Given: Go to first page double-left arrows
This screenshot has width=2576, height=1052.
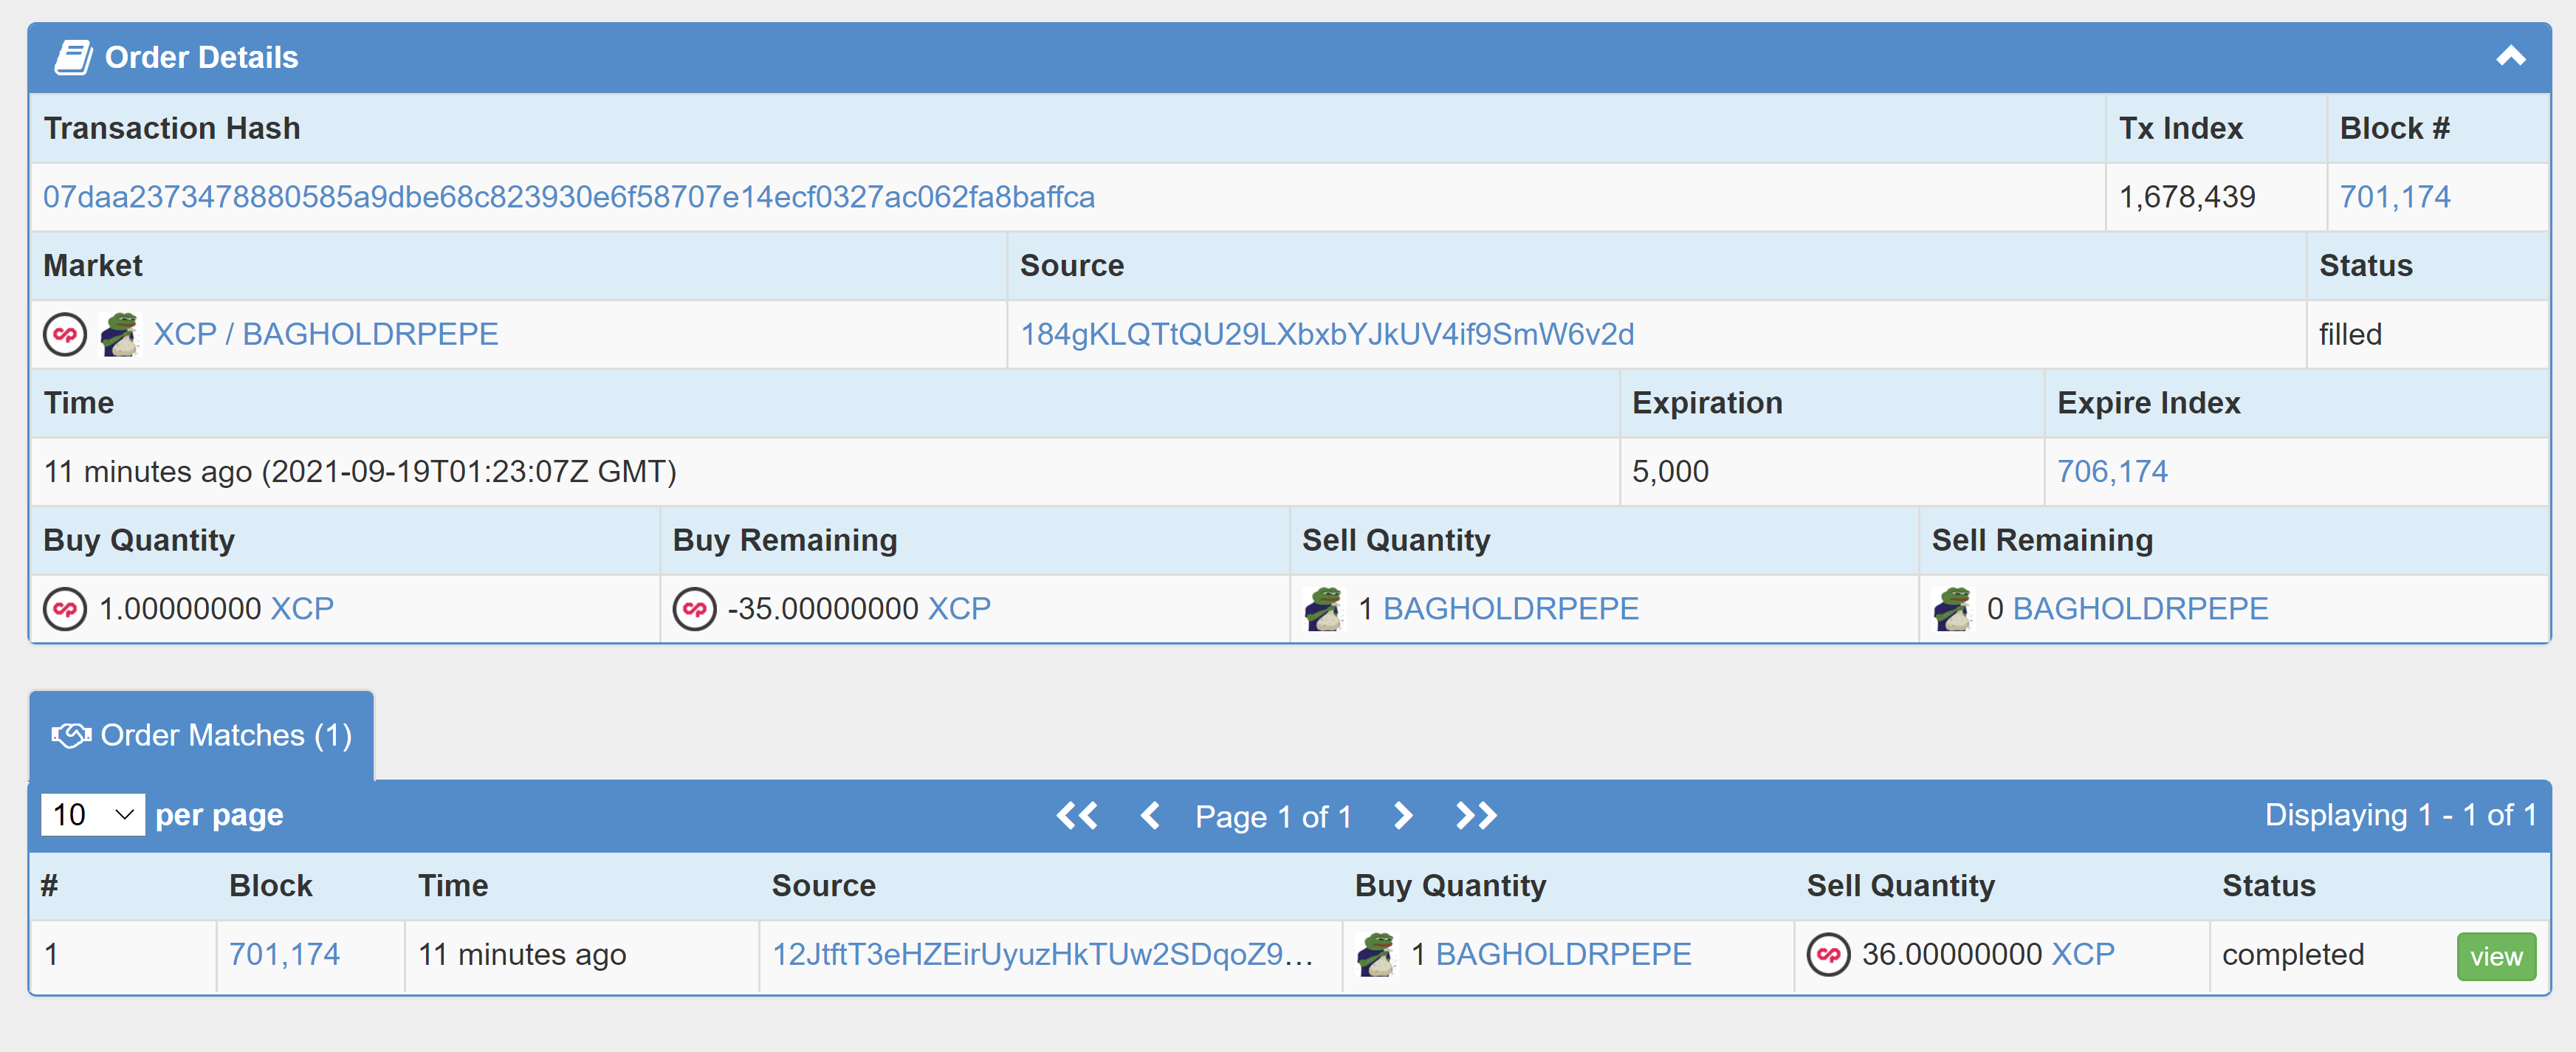Looking at the screenshot, I should [1077, 816].
